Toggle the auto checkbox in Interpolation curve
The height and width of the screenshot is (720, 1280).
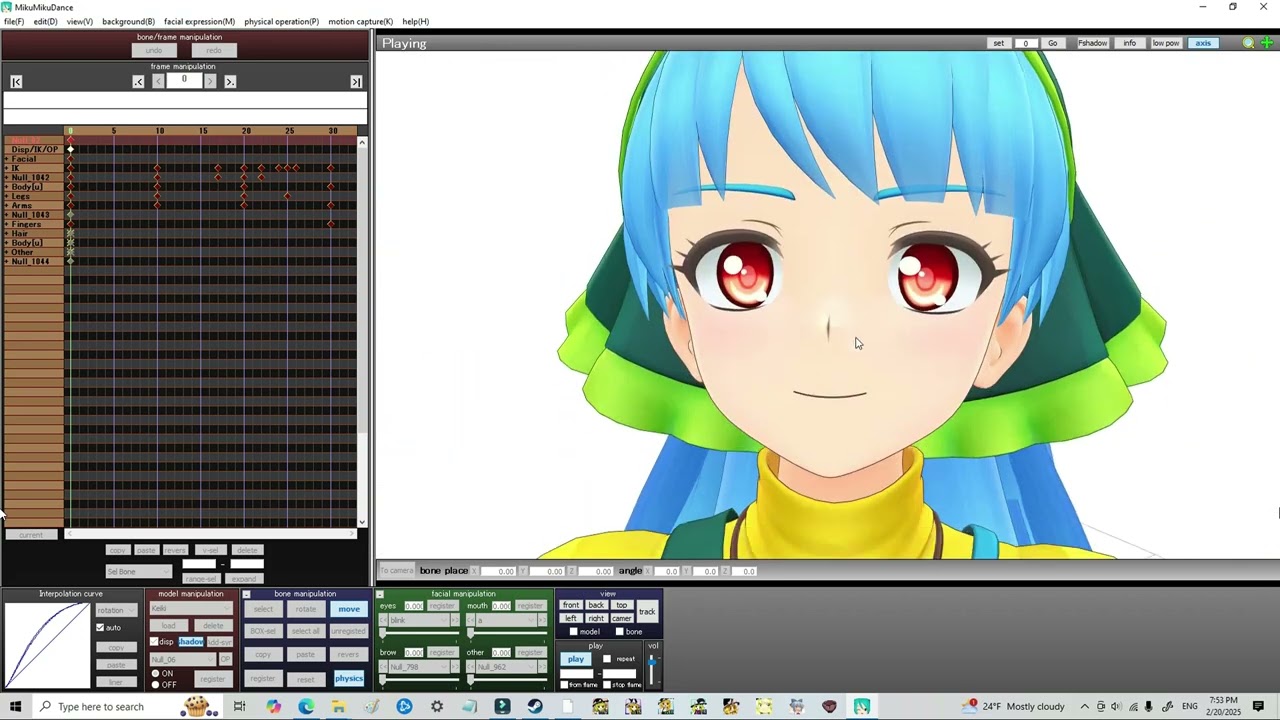click(100, 628)
